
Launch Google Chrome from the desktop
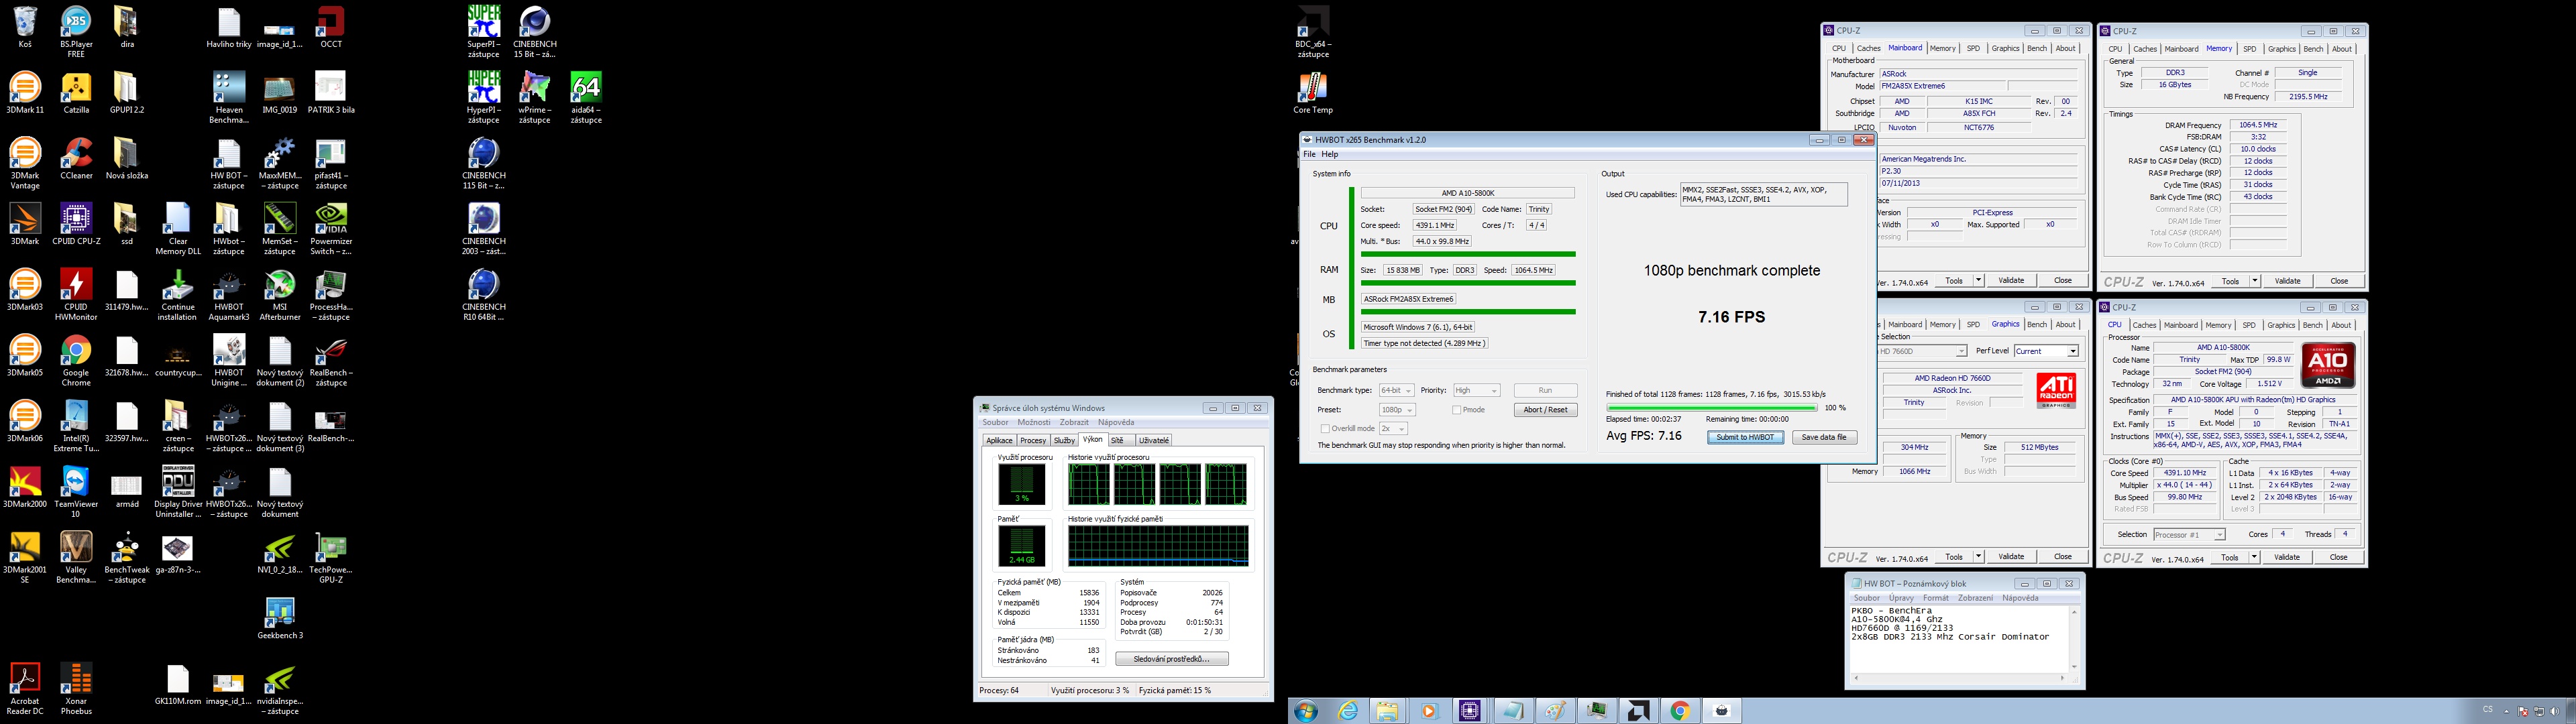(x=76, y=361)
